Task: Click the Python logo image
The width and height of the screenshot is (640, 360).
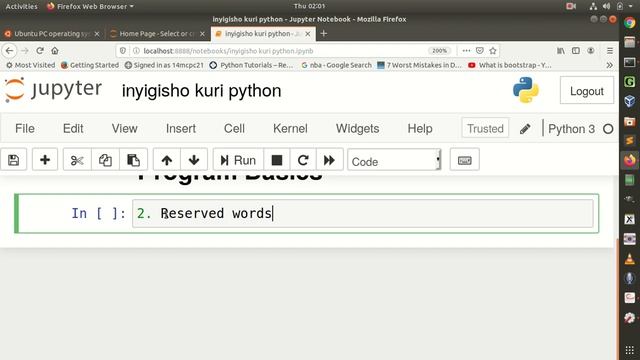Action: coord(526,90)
